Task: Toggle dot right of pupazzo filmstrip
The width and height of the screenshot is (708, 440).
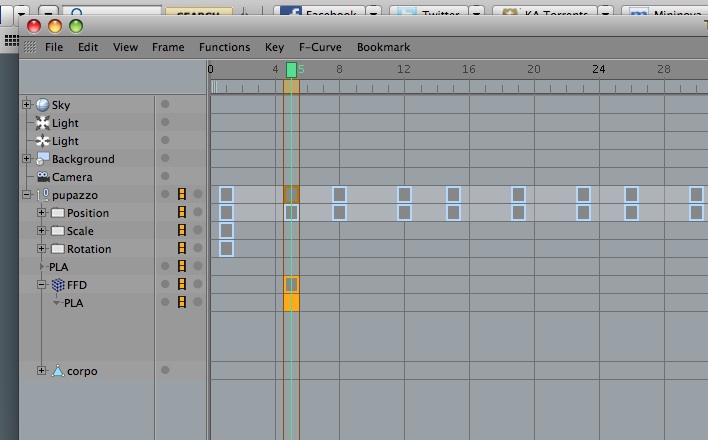Action: point(198,194)
